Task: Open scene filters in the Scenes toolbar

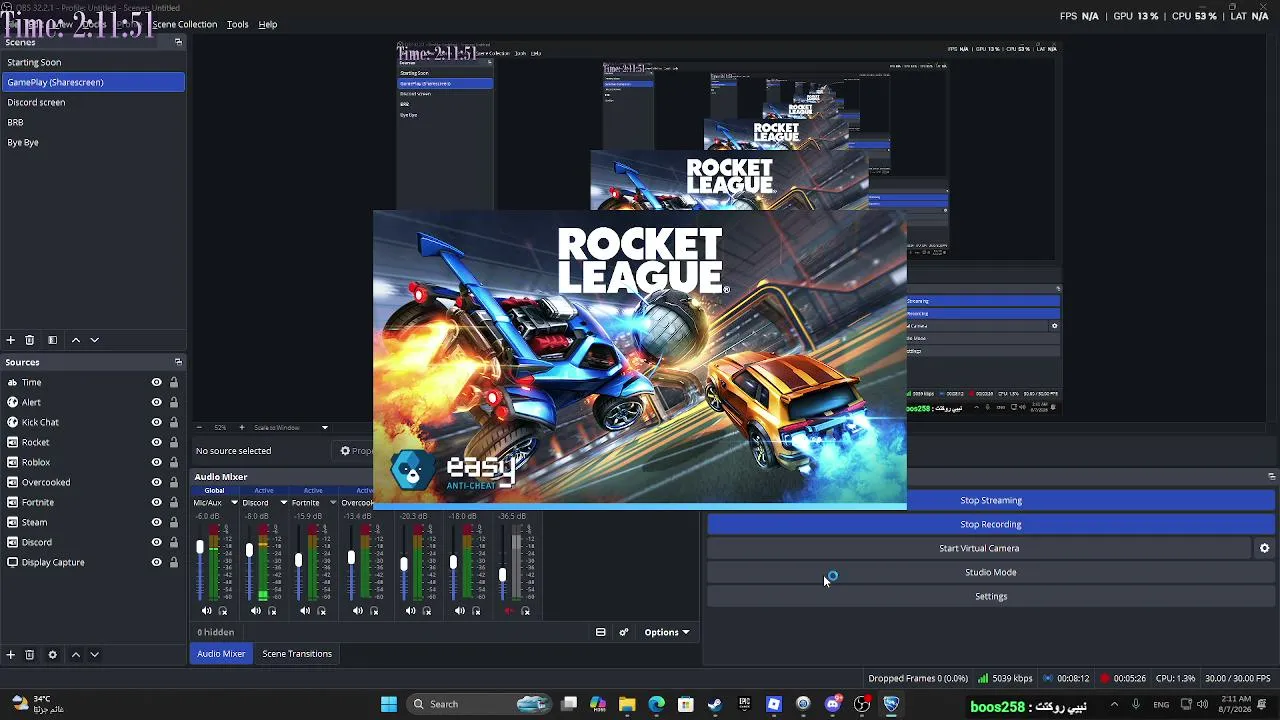Action: click(52, 340)
